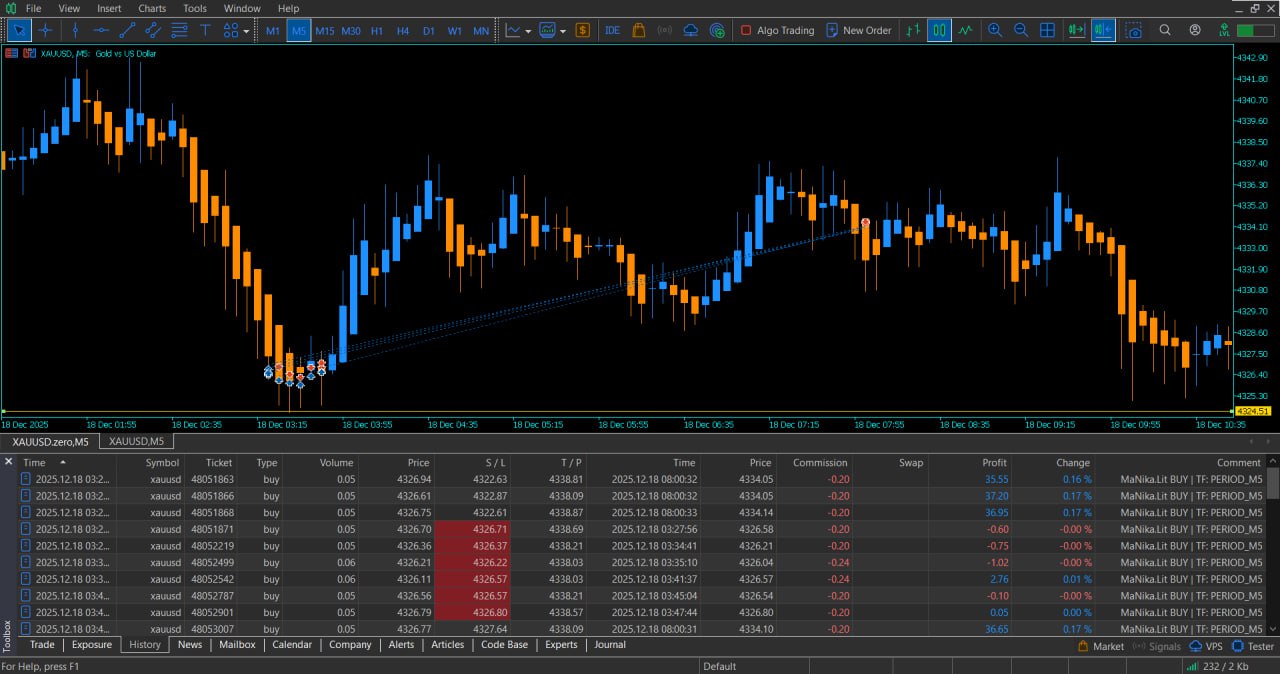Select the crosshair cursor tool
The width and height of the screenshot is (1280, 674).
pyautogui.click(x=45, y=31)
